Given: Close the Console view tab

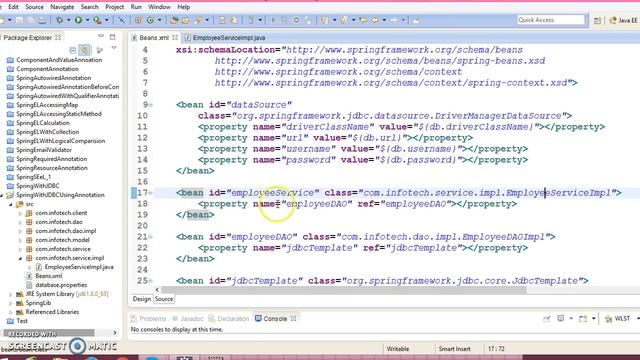Looking at the screenshot, I should (293, 319).
